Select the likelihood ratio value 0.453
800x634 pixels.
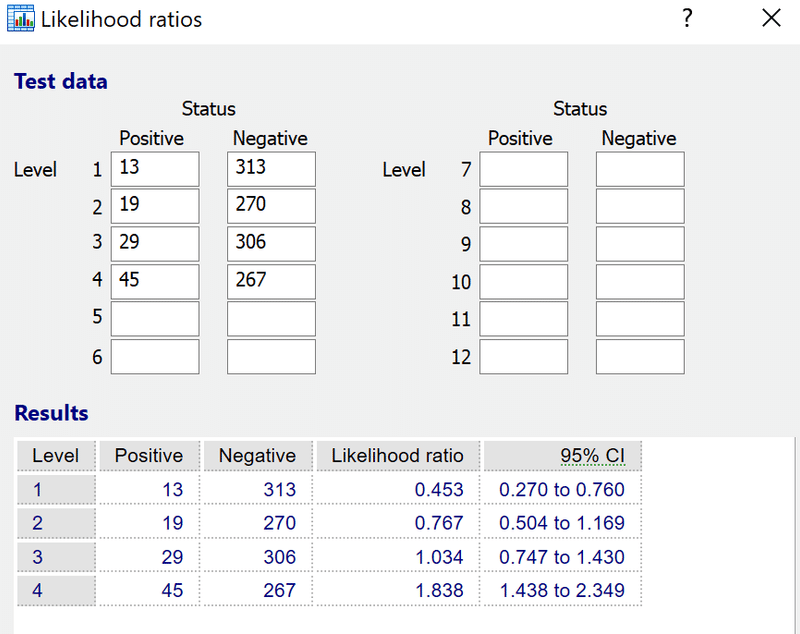pos(437,489)
